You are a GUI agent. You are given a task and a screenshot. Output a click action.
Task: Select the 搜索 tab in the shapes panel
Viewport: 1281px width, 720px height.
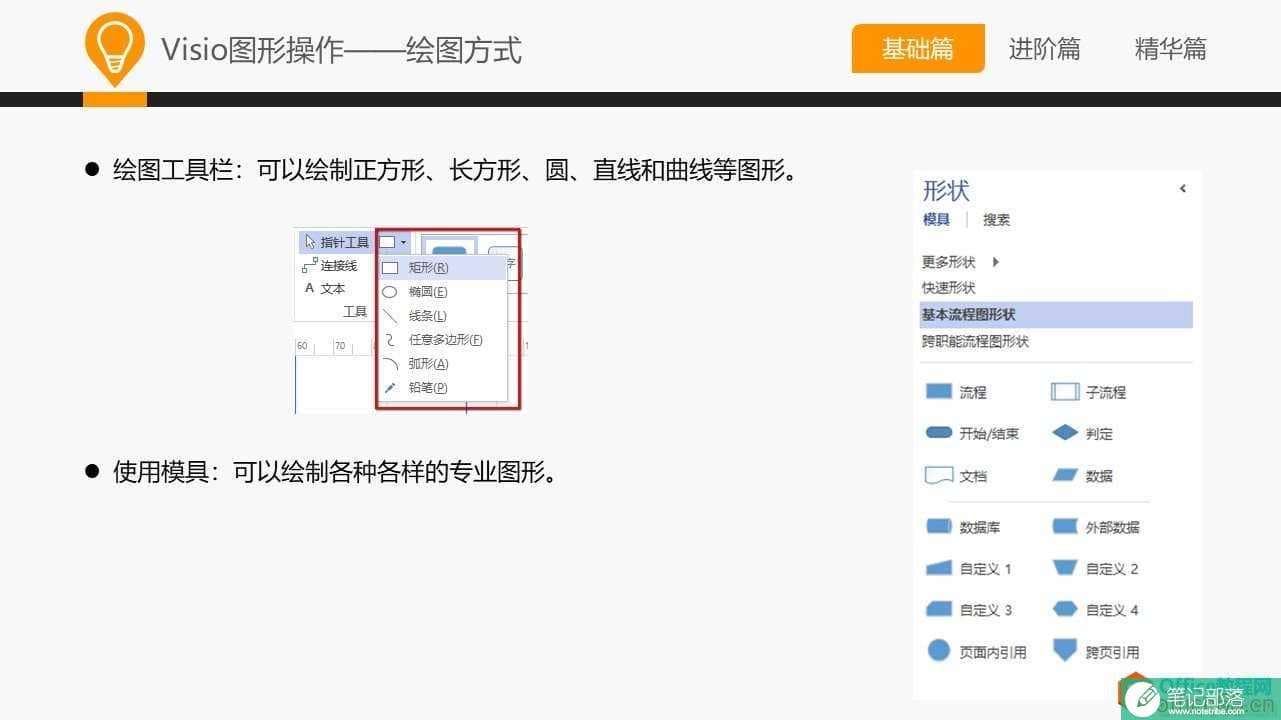(996, 220)
